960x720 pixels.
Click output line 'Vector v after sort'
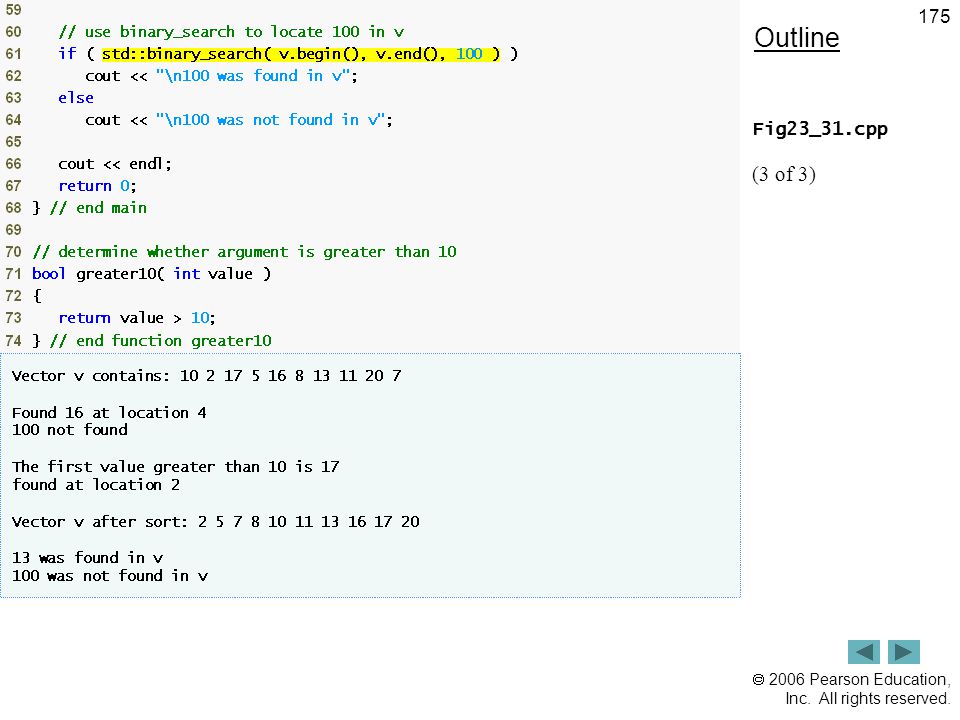216,522
